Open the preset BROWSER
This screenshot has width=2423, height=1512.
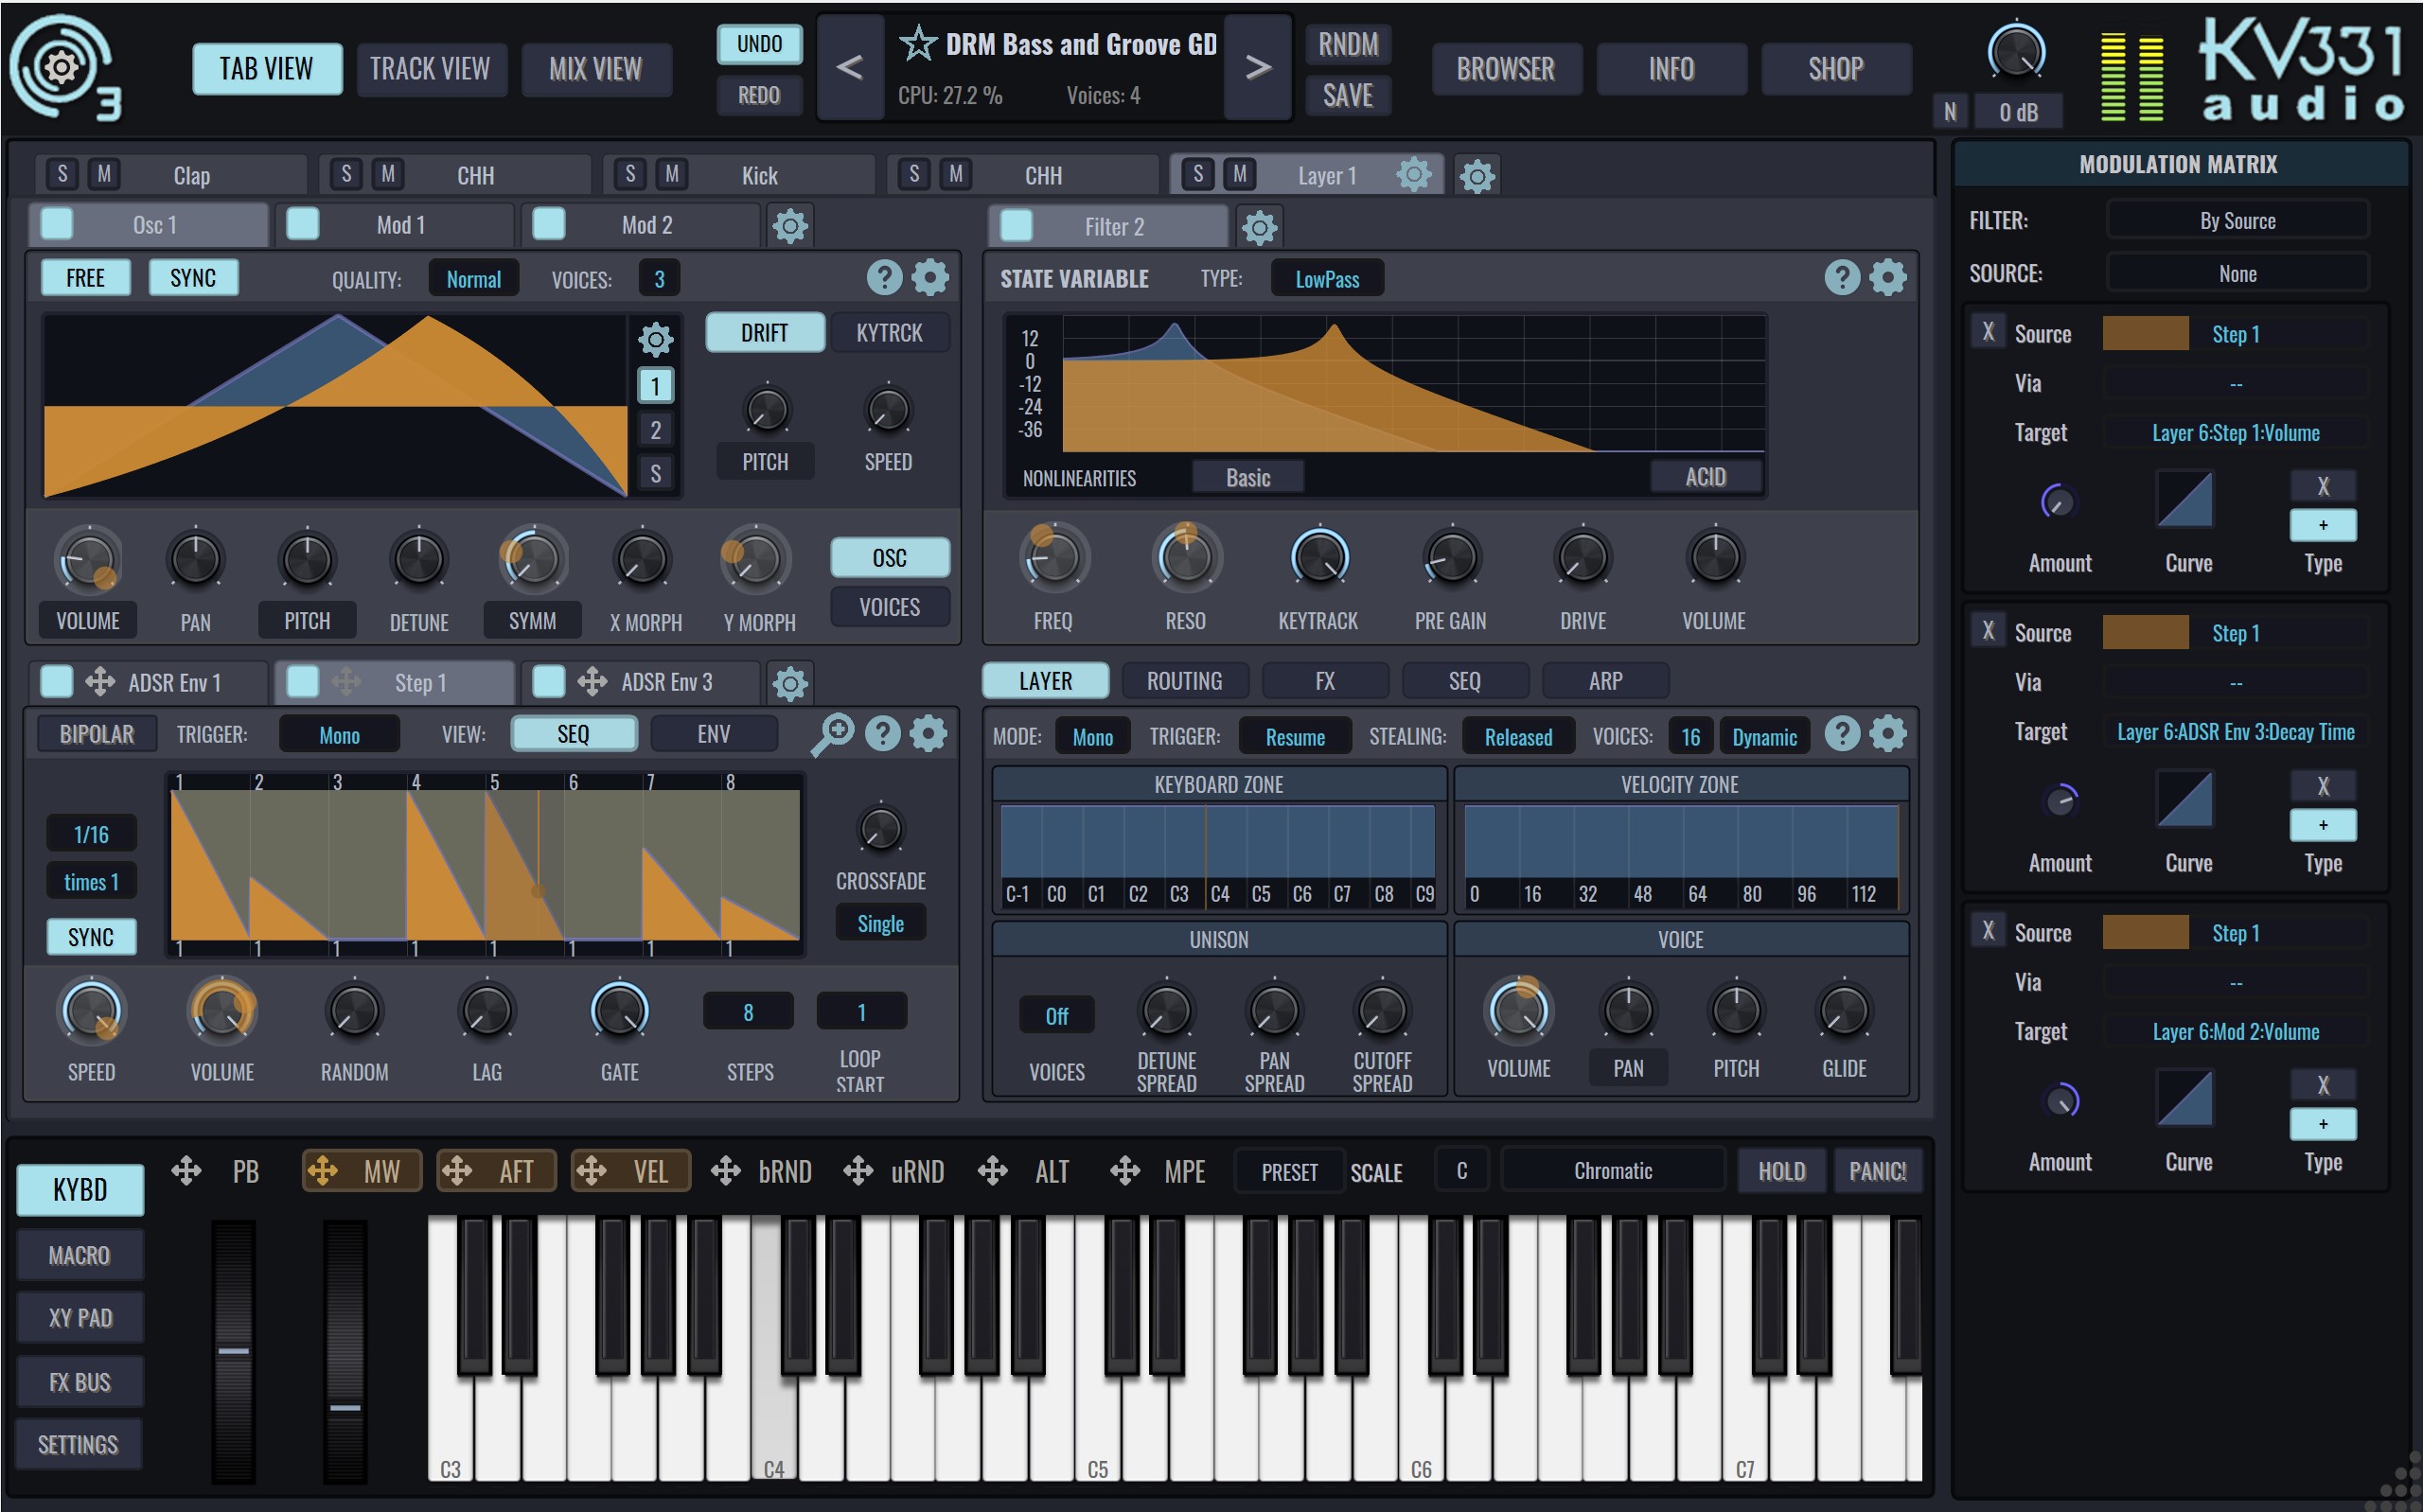click(x=1506, y=69)
